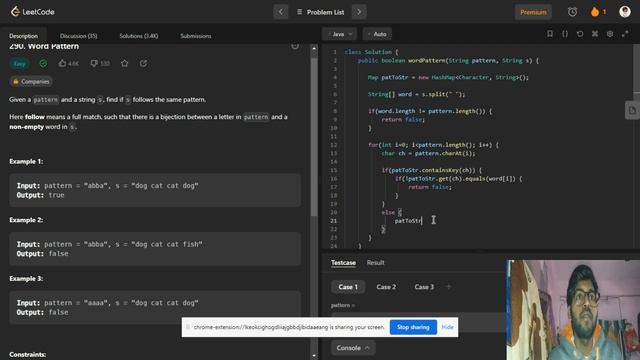Click the webcam video thumbnail
Viewport: 640px width, 360px height.
click(x=573, y=310)
